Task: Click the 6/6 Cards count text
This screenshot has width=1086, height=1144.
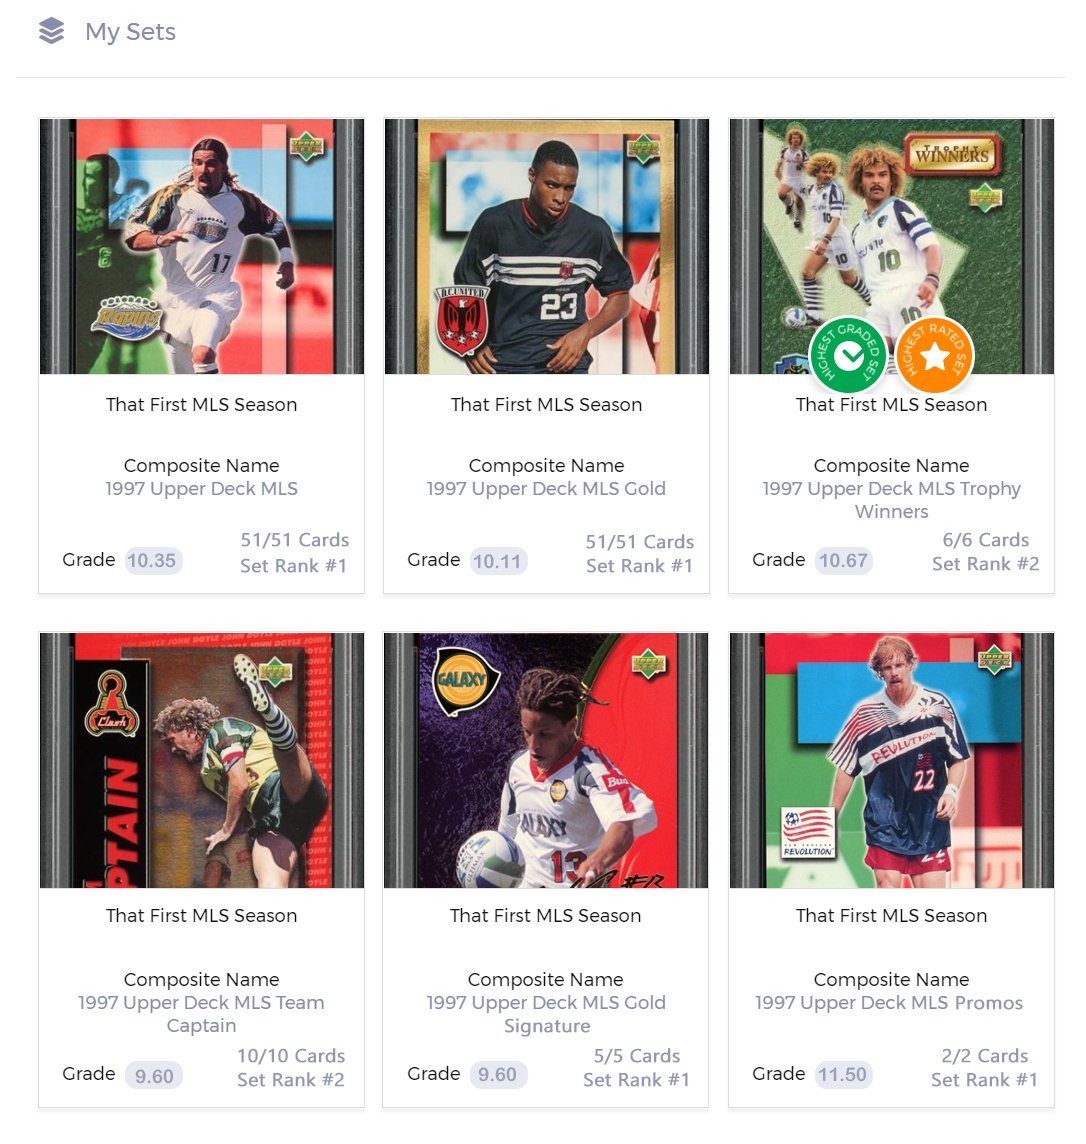Action: tap(985, 540)
